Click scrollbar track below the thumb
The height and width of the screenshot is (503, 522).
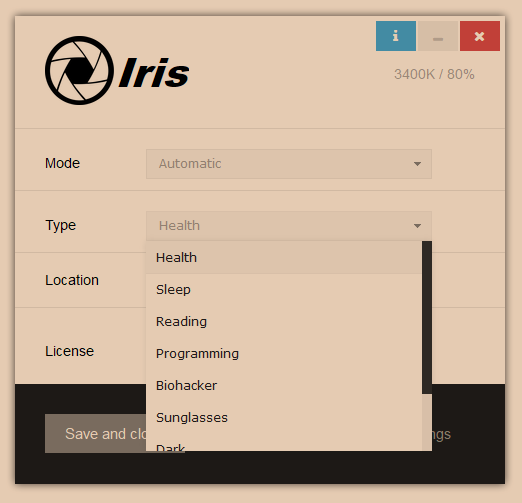(427, 422)
